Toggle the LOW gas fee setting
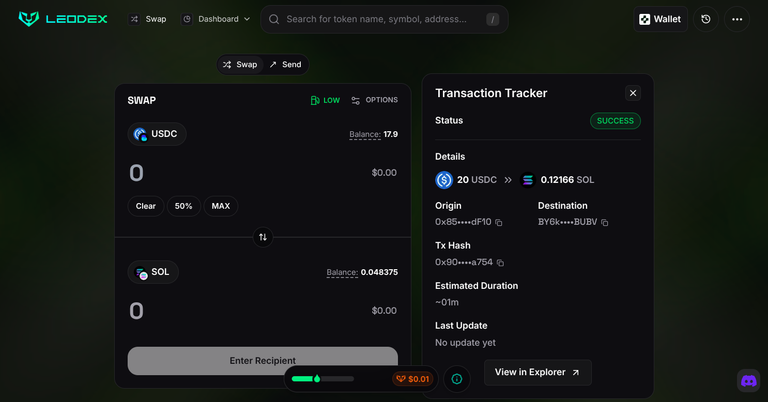The image size is (768, 402). click(x=325, y=100)
